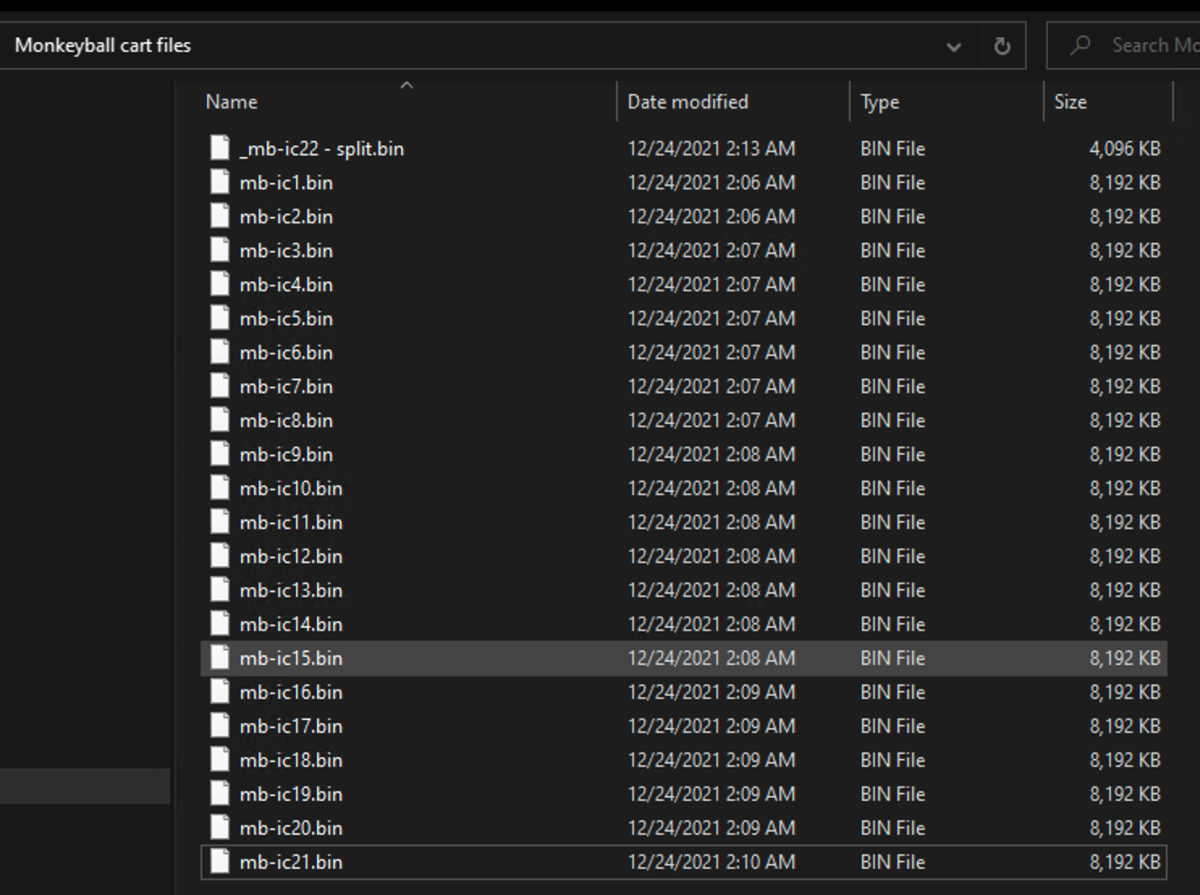Image resolution: width=1200 pixels, height=895 pixels.
Task: Click the file icon next to mb-ic3.bin
Action: click(220, 250)
